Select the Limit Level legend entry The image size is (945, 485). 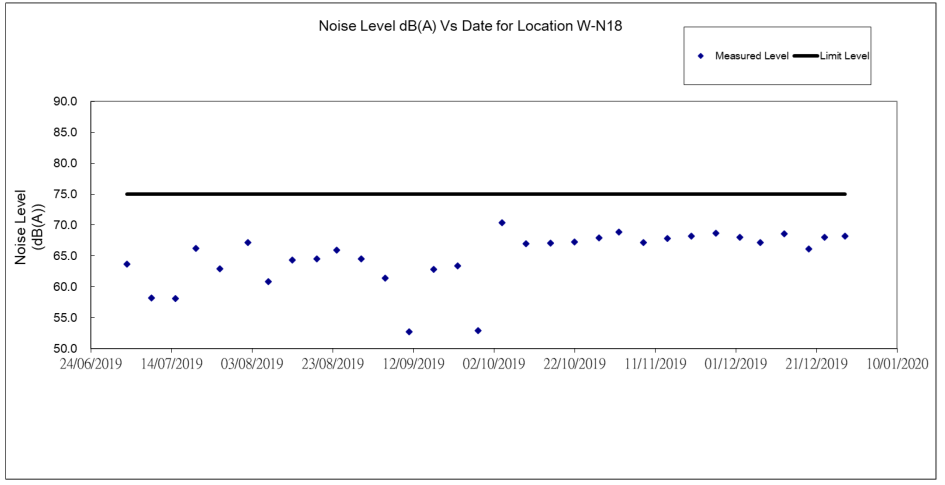pos(844,55)
